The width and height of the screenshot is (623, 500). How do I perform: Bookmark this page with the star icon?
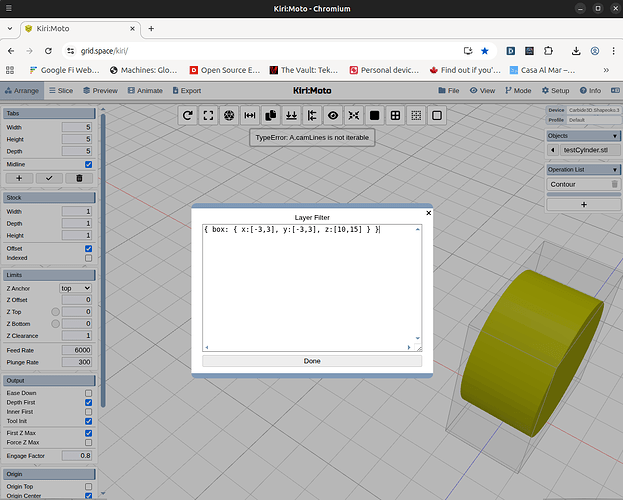(485, 50)
